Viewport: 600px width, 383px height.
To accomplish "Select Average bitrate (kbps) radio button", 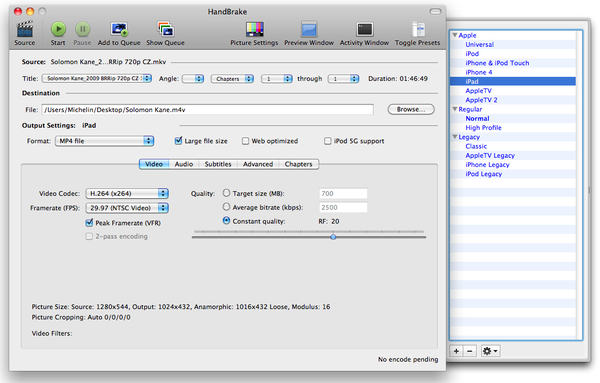I will pos(226,207).
